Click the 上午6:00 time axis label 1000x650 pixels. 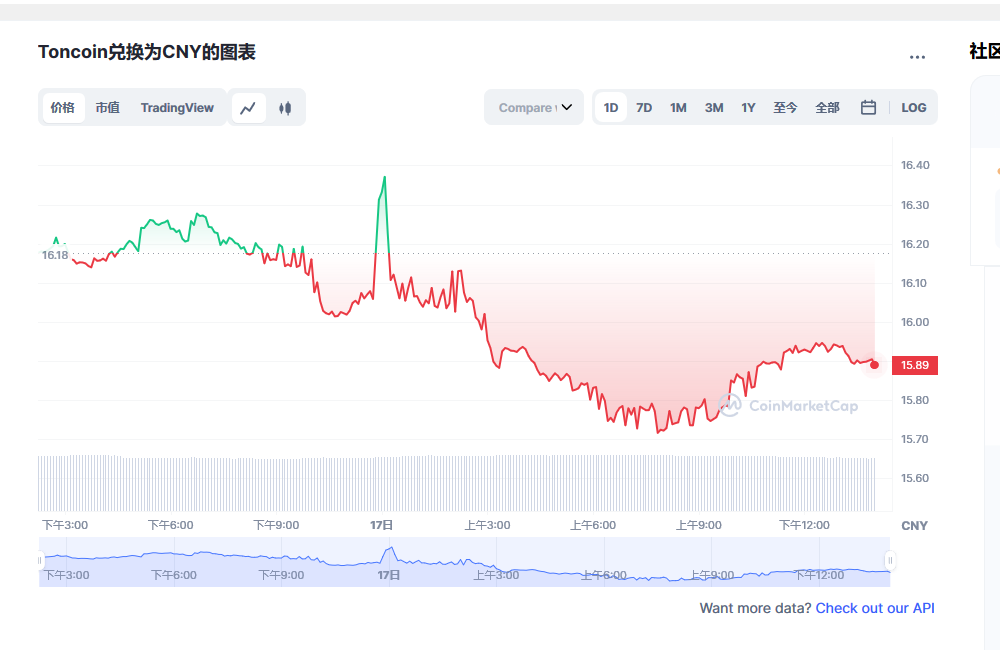pyautogui.click(x=592, y=525)
